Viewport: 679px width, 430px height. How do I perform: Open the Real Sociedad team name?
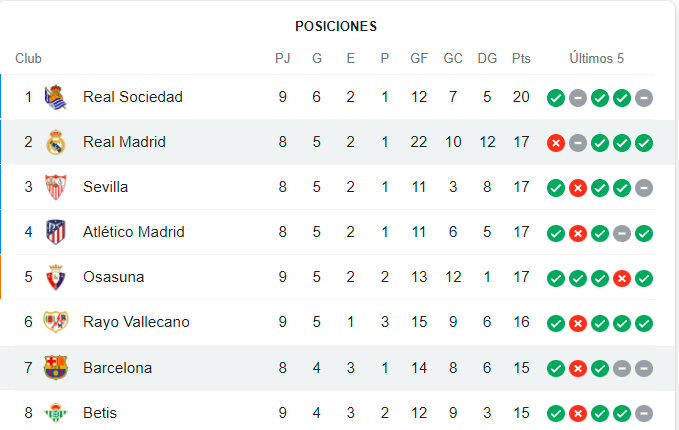[x=133, y=97]
